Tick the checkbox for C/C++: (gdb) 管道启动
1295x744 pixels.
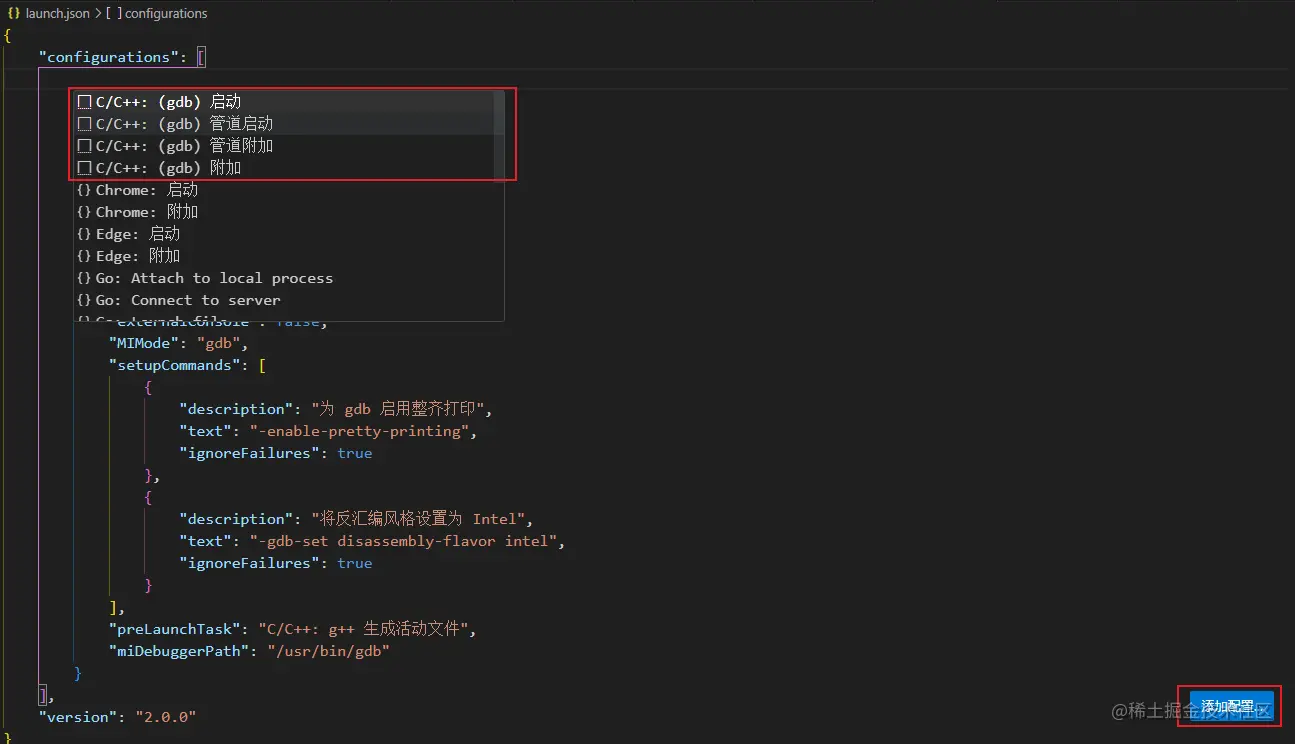point(84,123)
